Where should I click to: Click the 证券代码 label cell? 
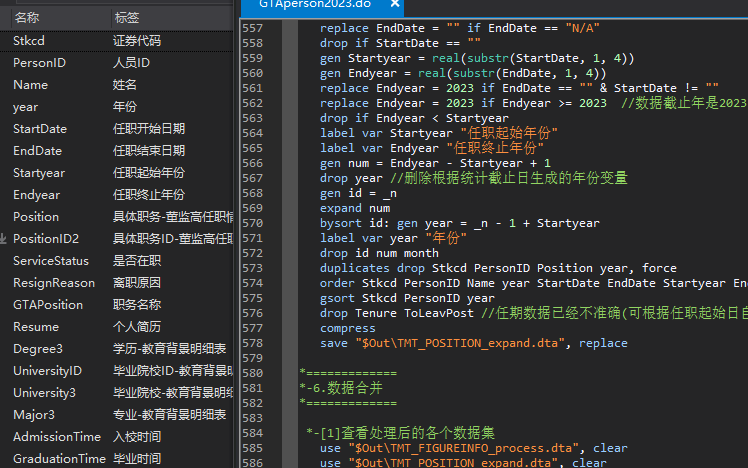point(137,41)
